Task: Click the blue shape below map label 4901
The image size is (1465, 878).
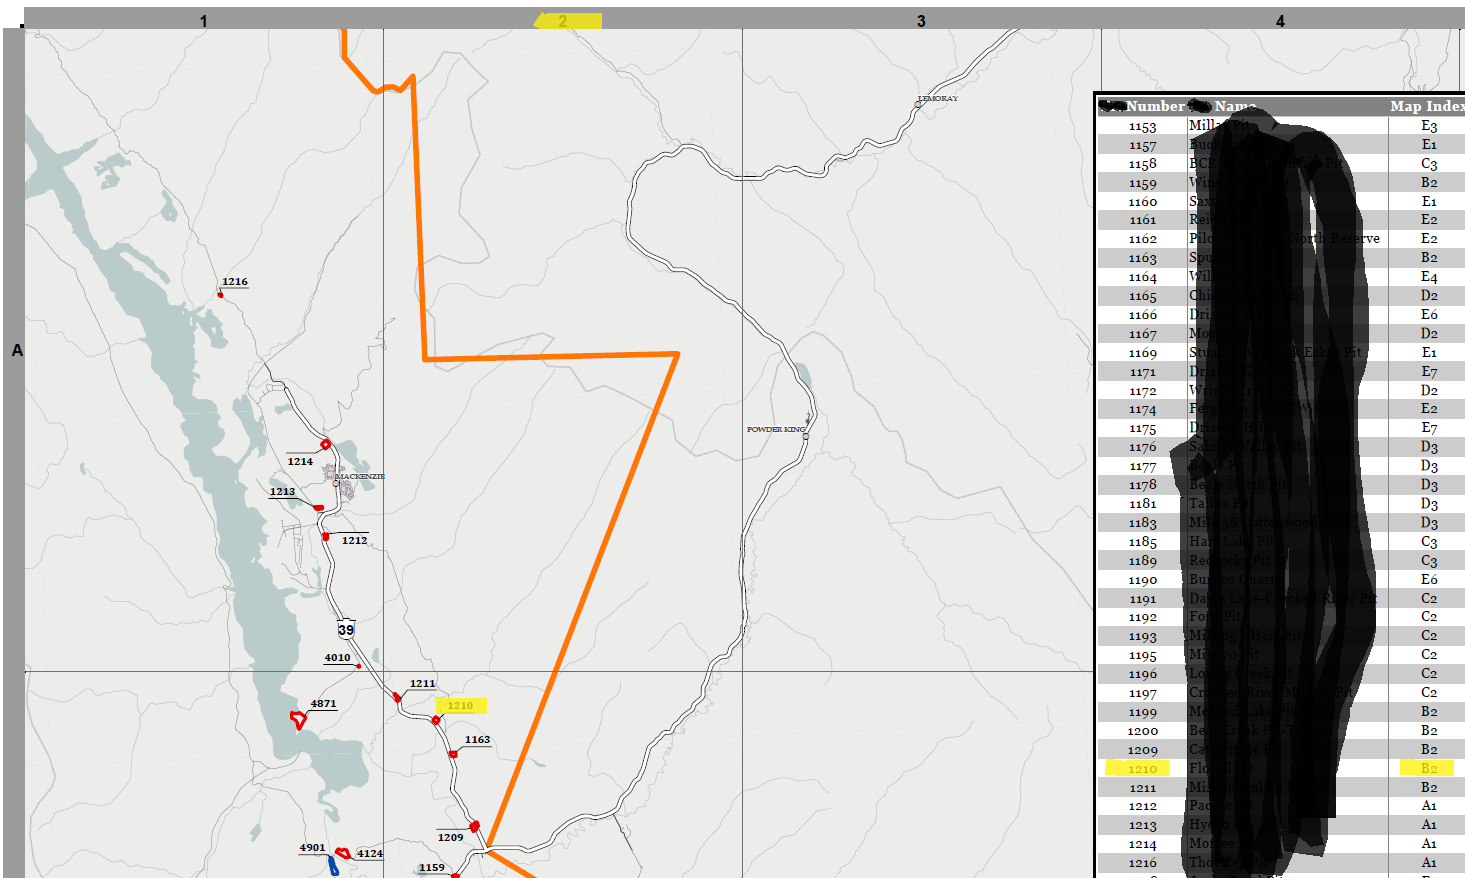Action: [x=333, y=866]
